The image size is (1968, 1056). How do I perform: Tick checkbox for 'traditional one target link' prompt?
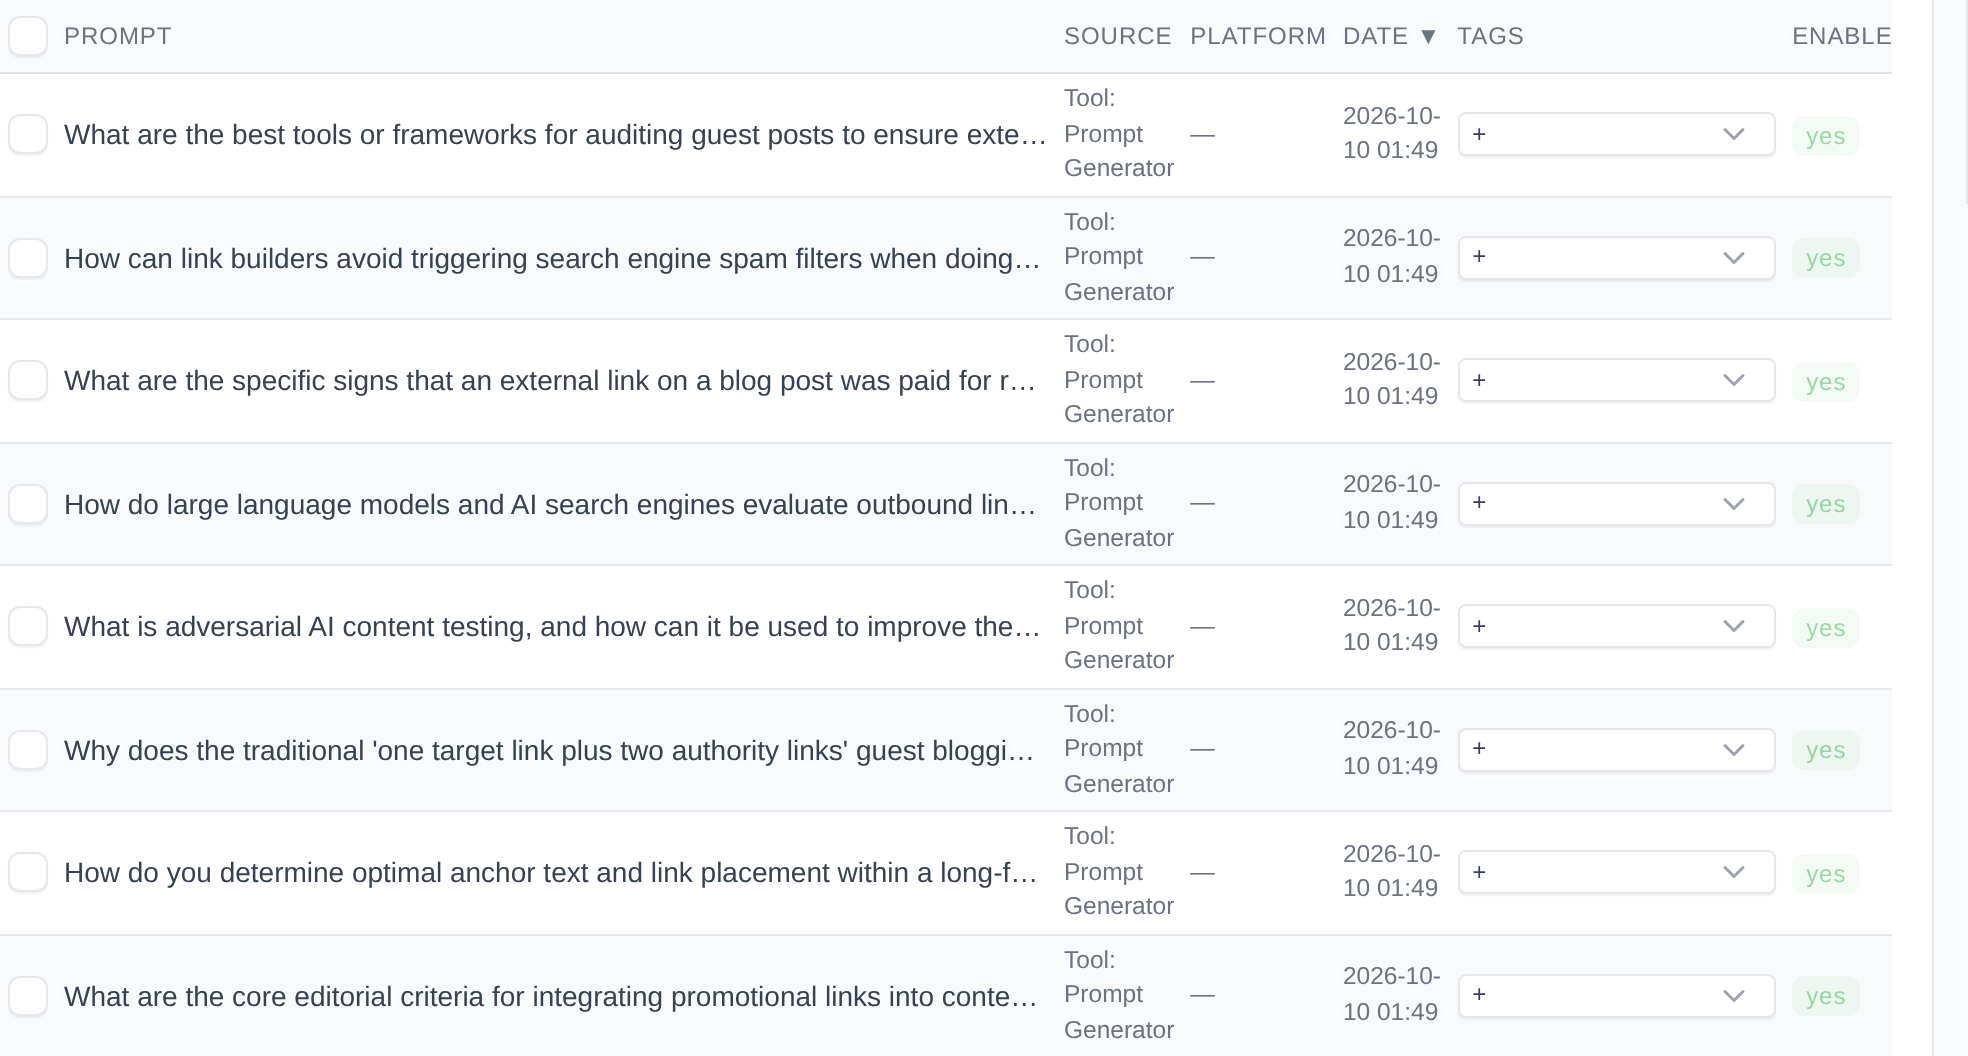click(28, 750)
